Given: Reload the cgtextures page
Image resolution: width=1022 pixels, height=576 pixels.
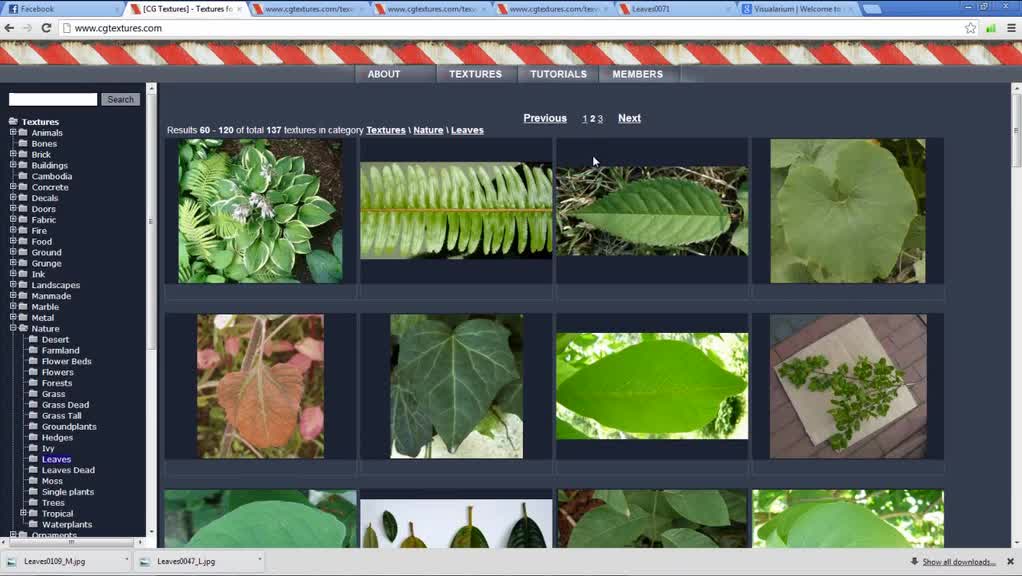Looking at the screenshot, I should [x=46, y=28].
